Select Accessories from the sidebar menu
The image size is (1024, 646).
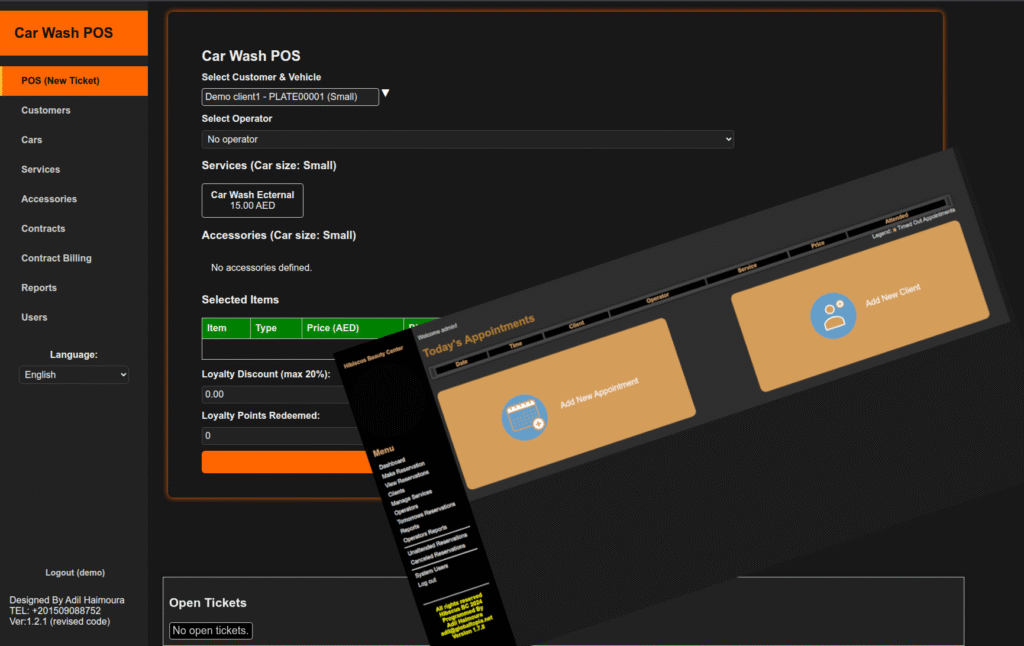(x=49, y=199)
